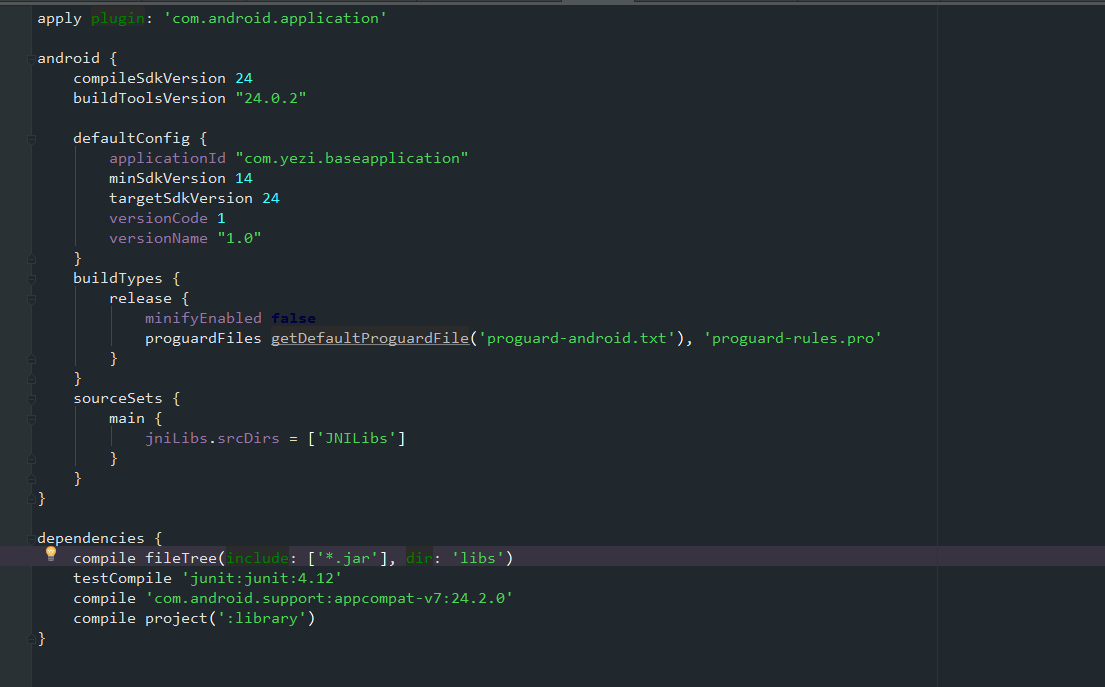Click the compileSdkVersion value 24

click(244, 78)
